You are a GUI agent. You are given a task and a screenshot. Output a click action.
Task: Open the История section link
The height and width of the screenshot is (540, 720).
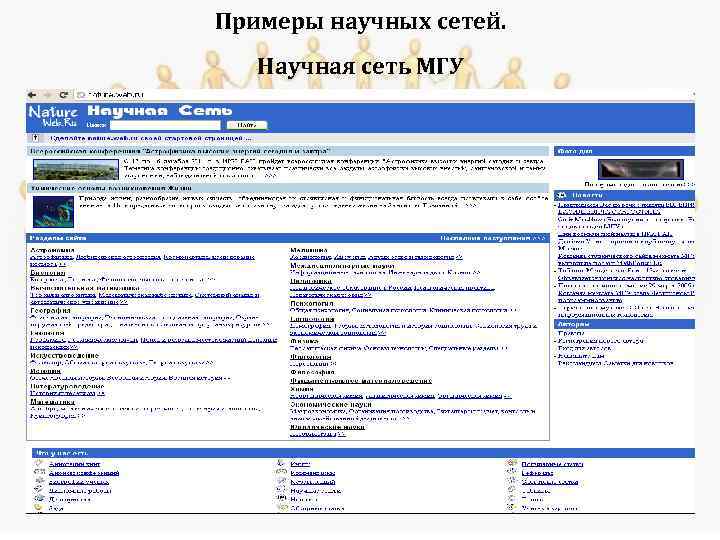[45, 371]
